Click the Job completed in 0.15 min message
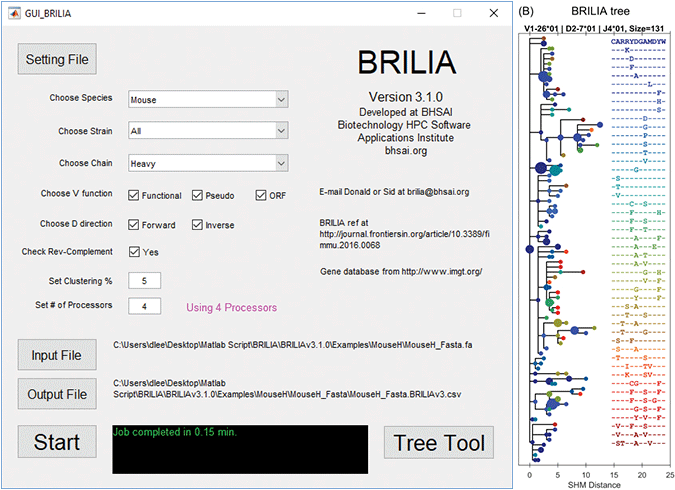 (x=174, y=432)
